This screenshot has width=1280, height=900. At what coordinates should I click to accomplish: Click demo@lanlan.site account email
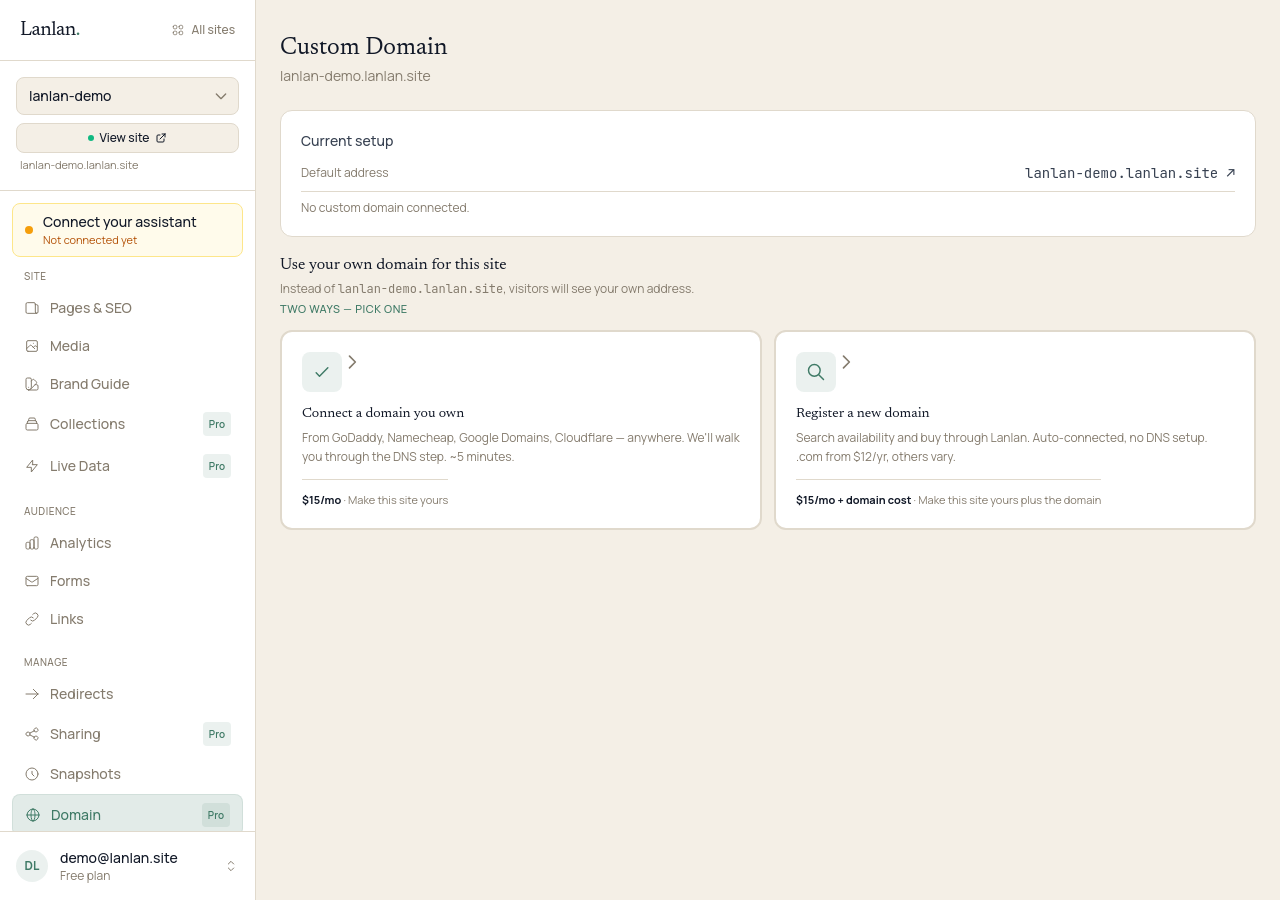coord(119,858)
